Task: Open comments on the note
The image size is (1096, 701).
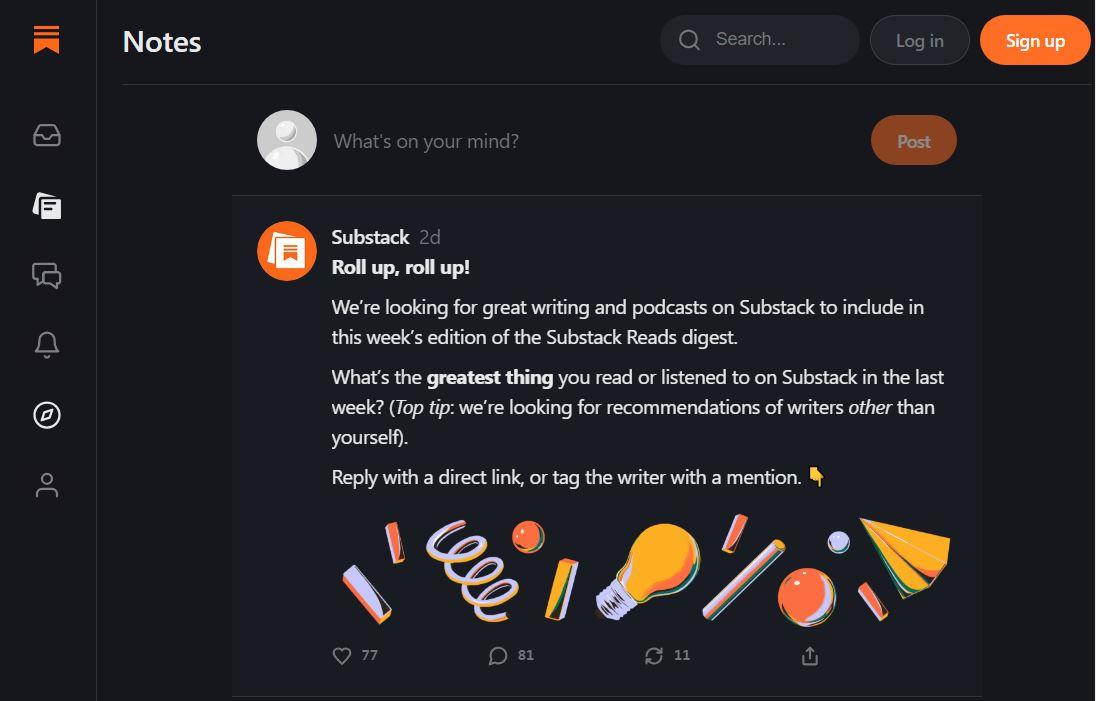Action: click(498, 656)
